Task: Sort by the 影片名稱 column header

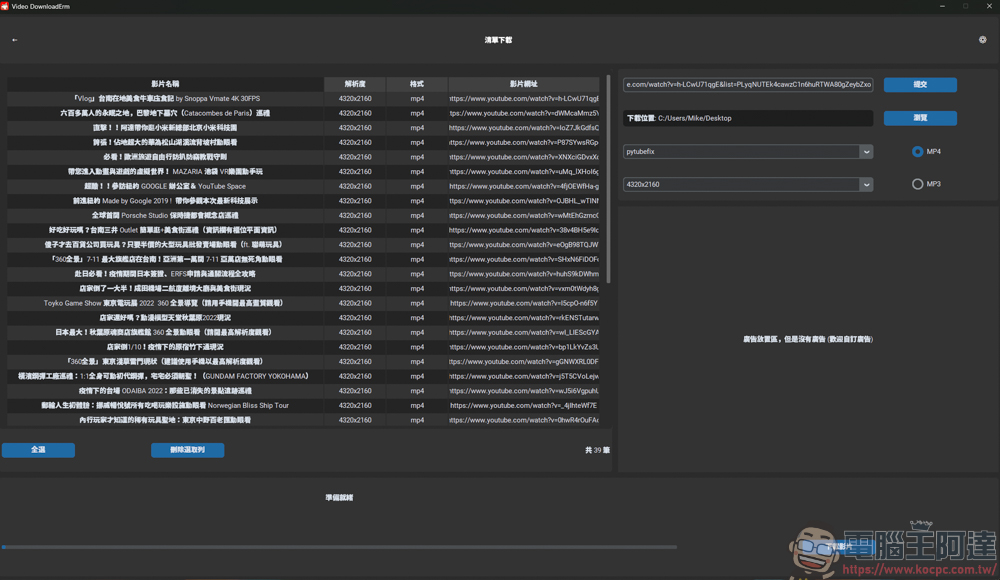Action: click(x=165, y=84)
